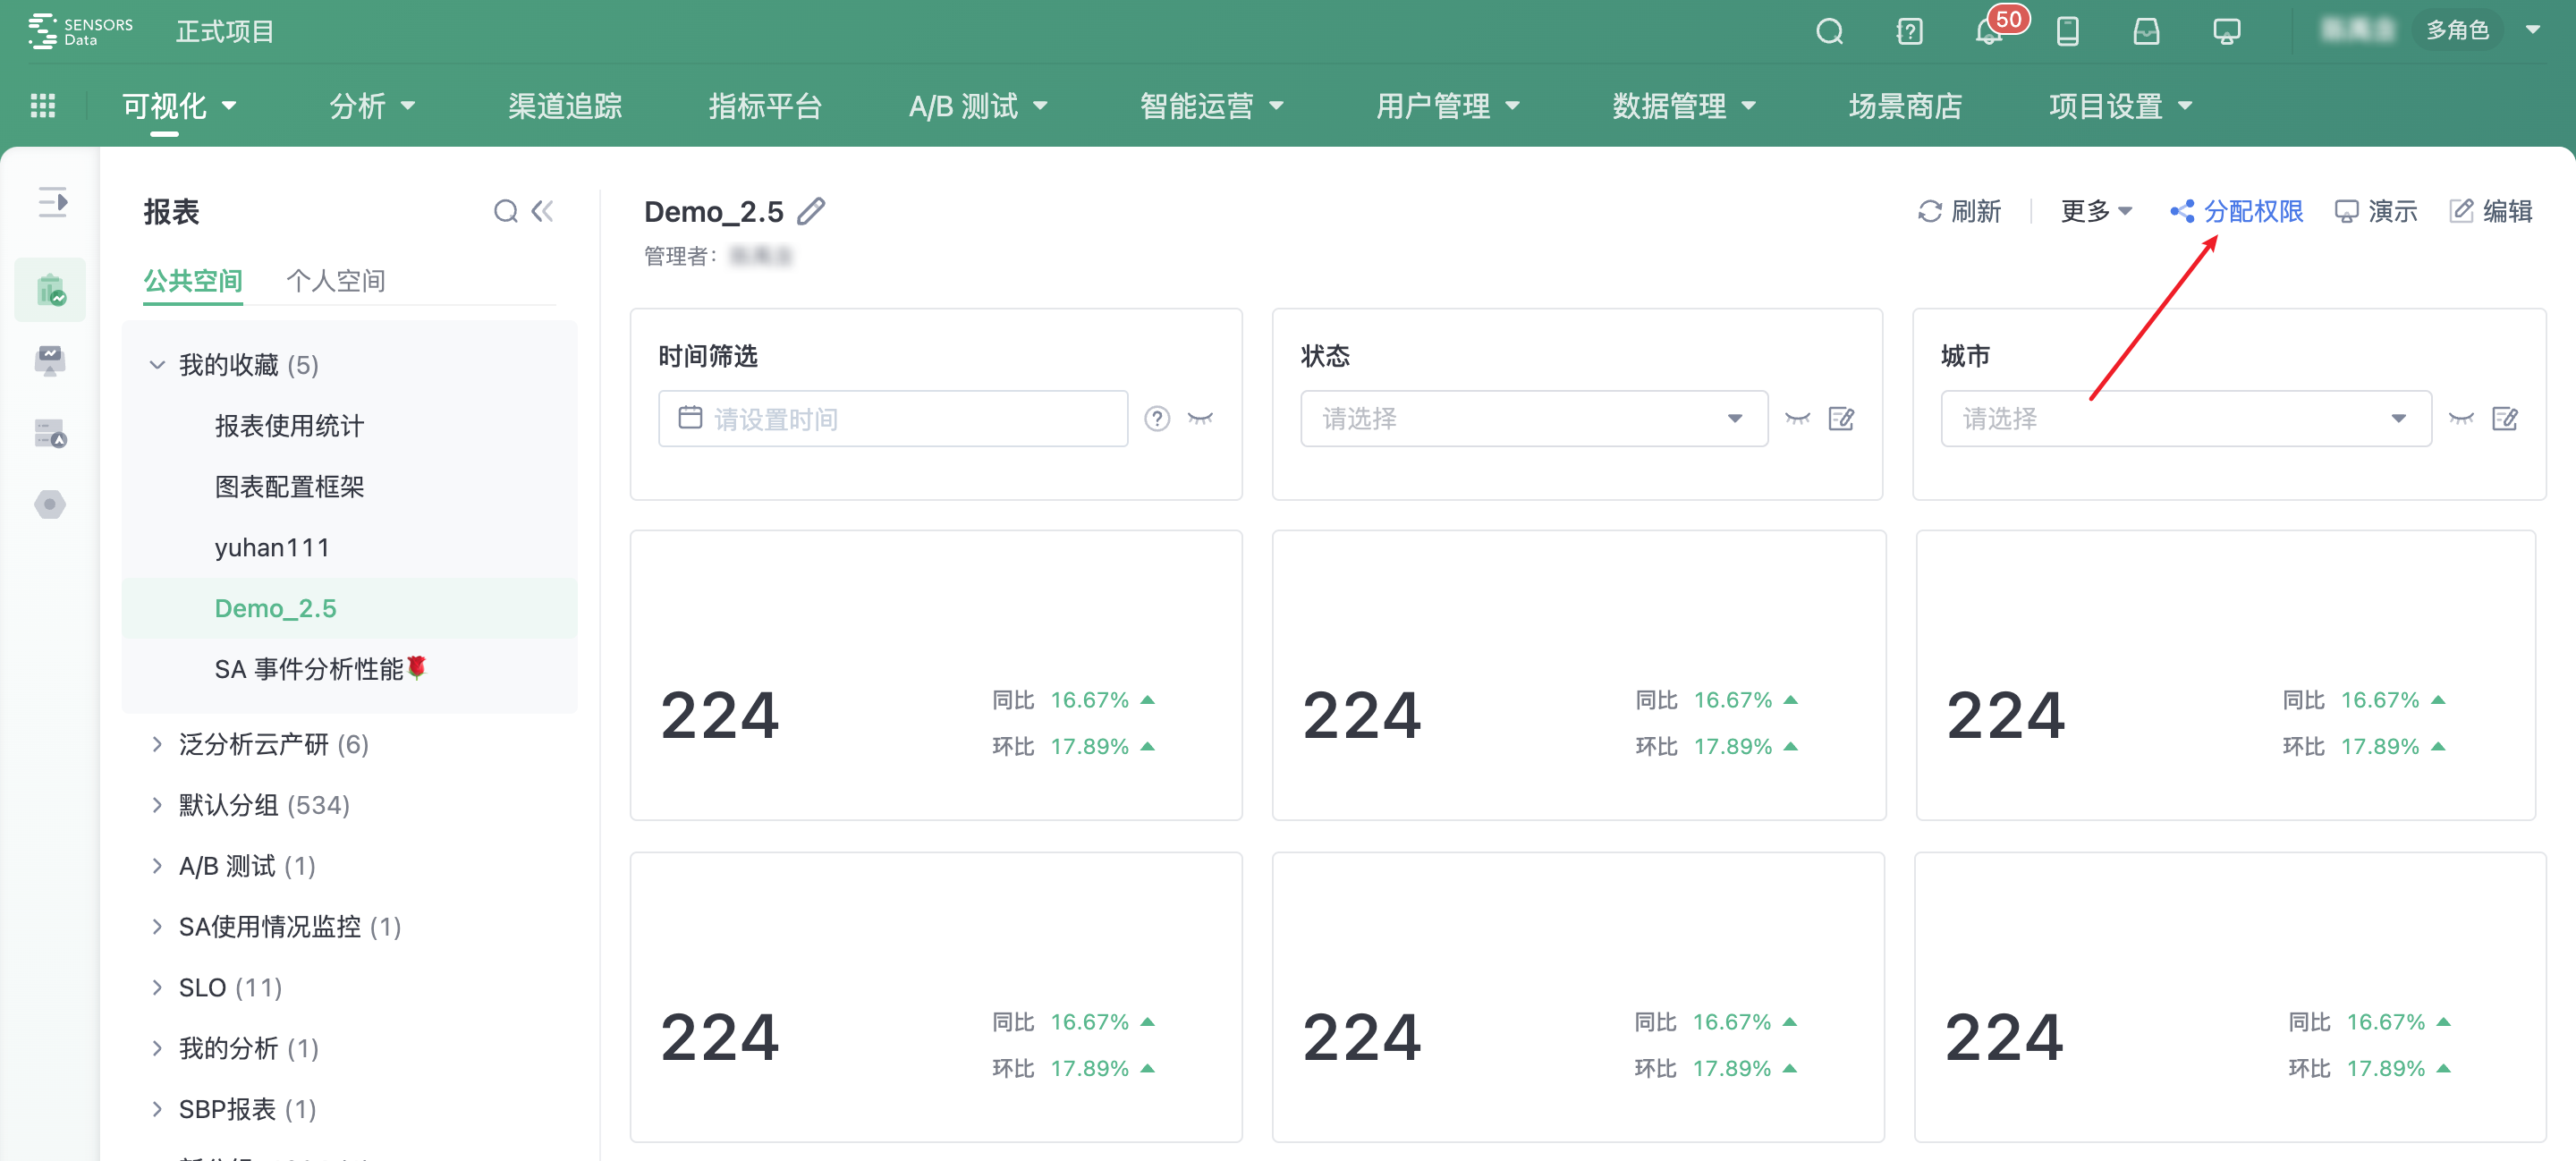2576x1161 pixels.
Task: Open the hexagon sidebar icon
Action: tap(50, 504)
